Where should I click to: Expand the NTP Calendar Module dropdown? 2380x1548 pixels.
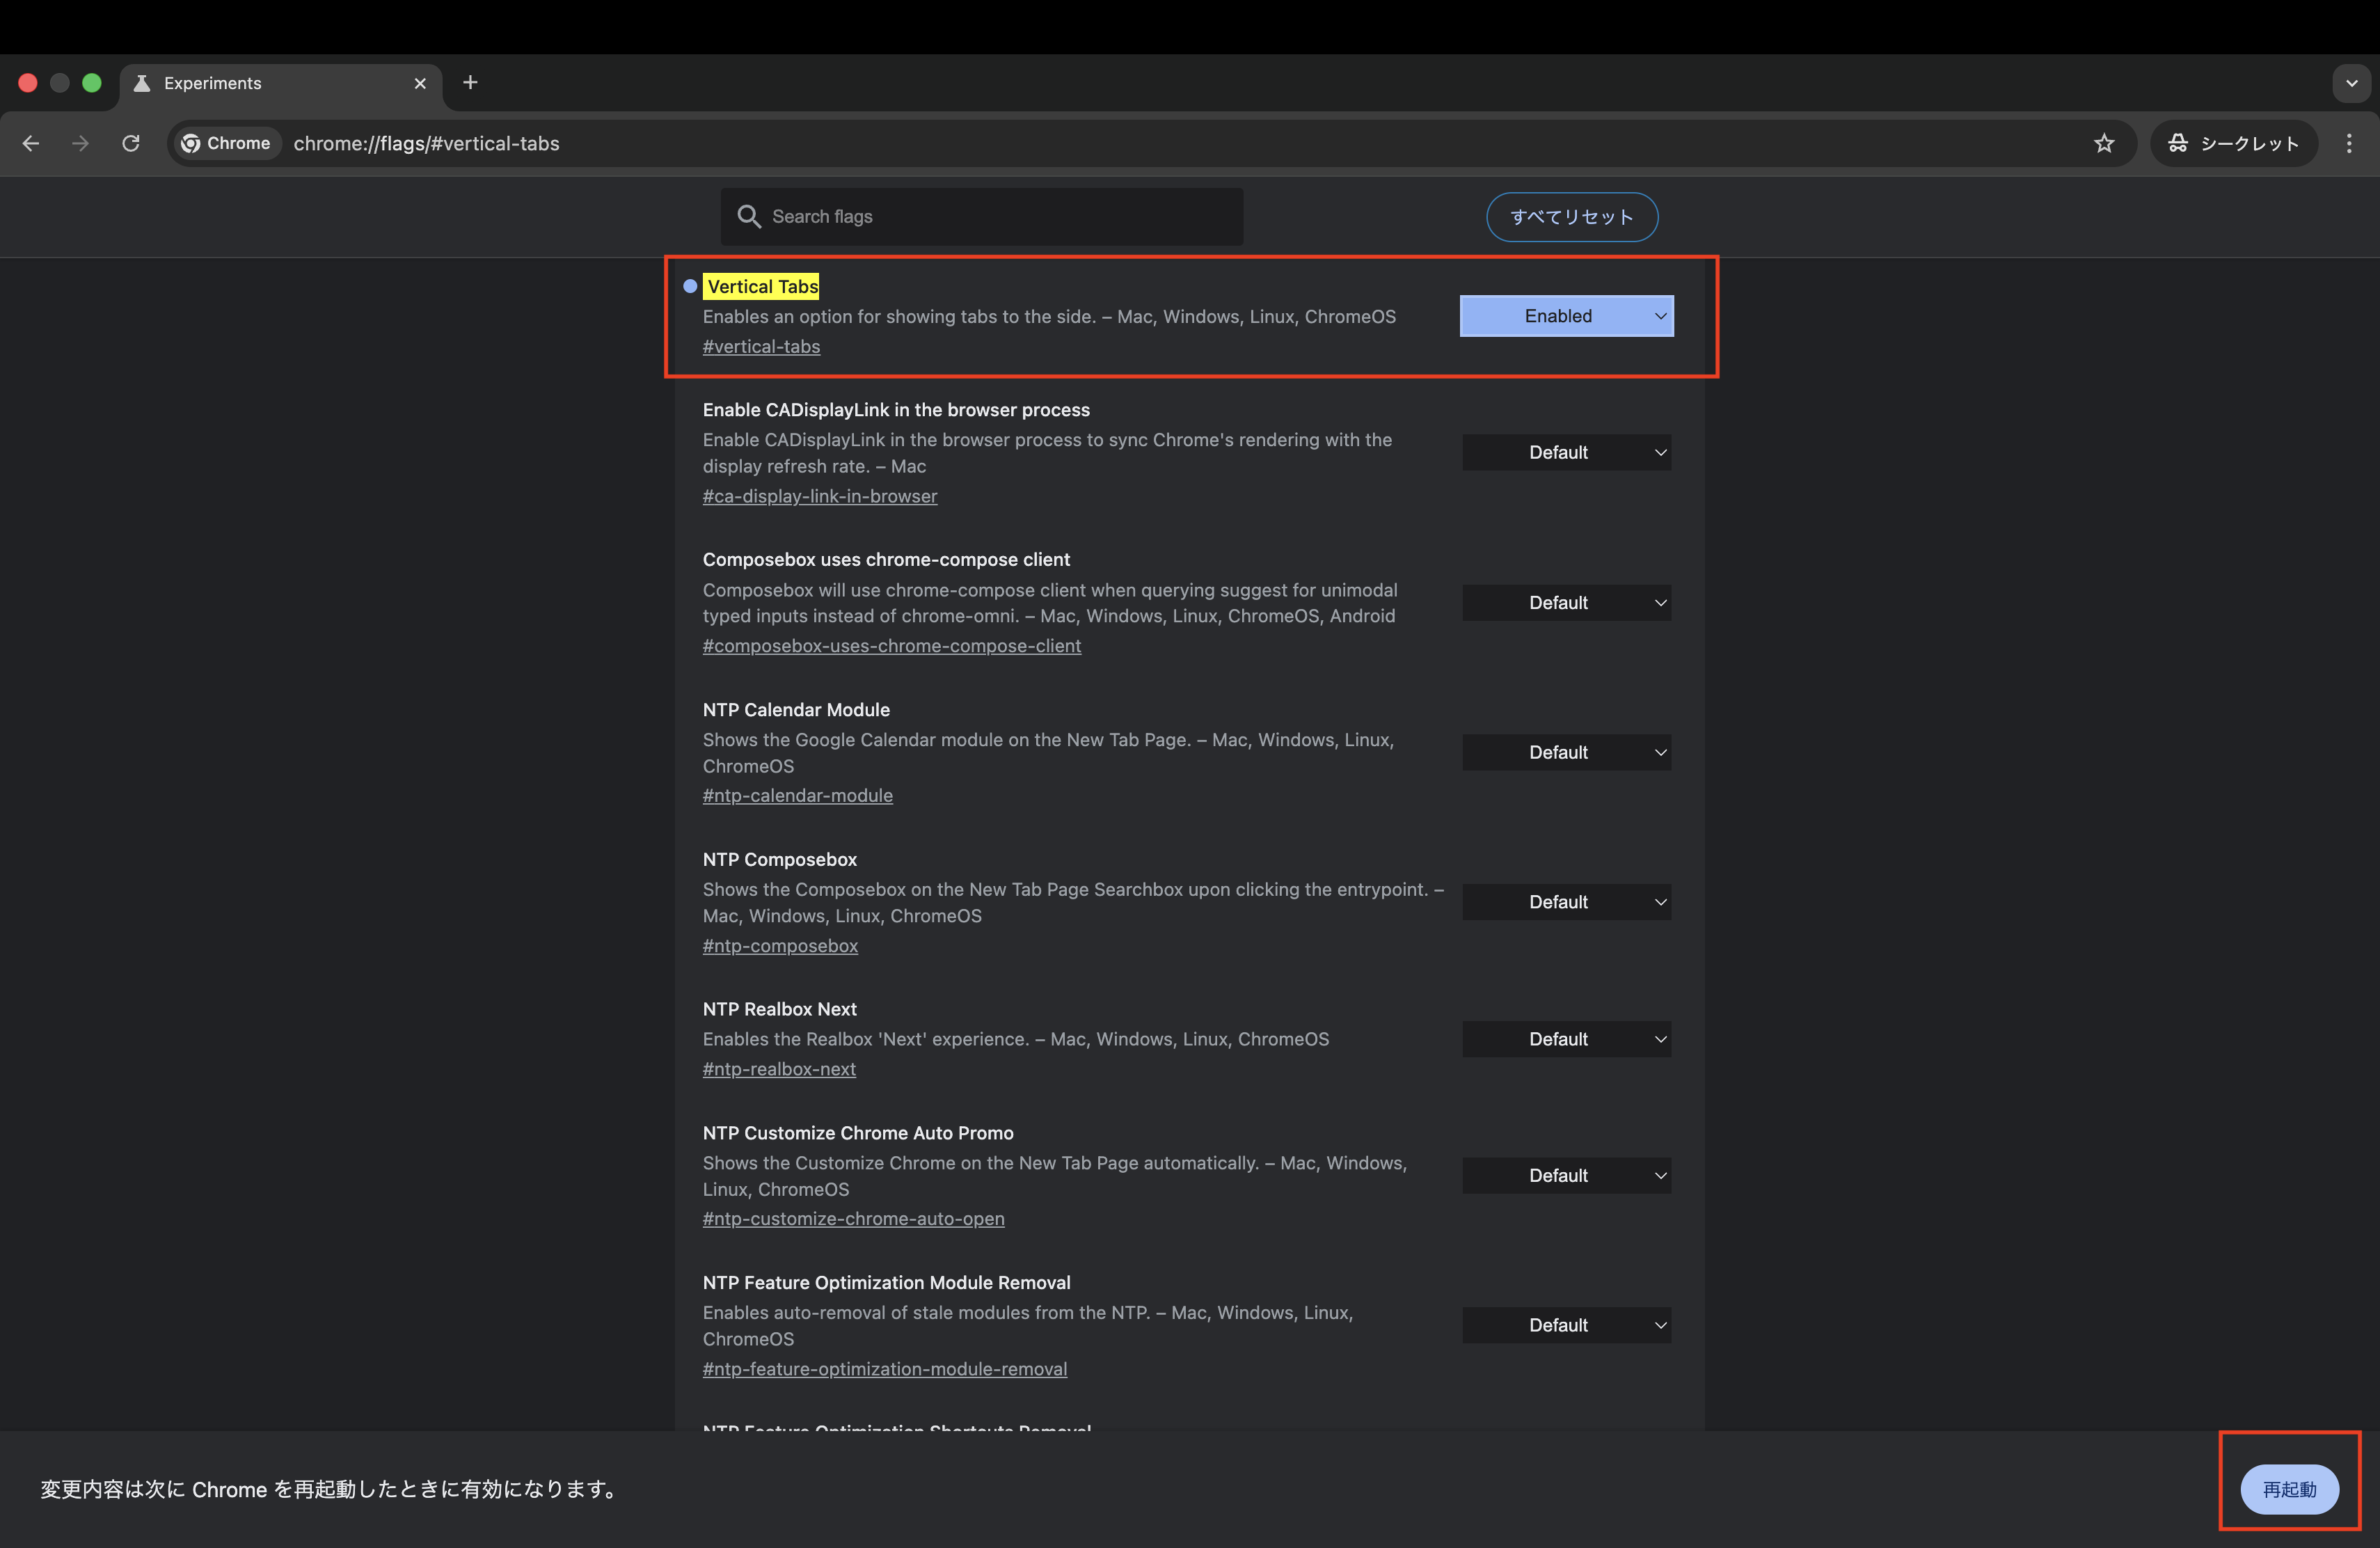click(1566, 752)
